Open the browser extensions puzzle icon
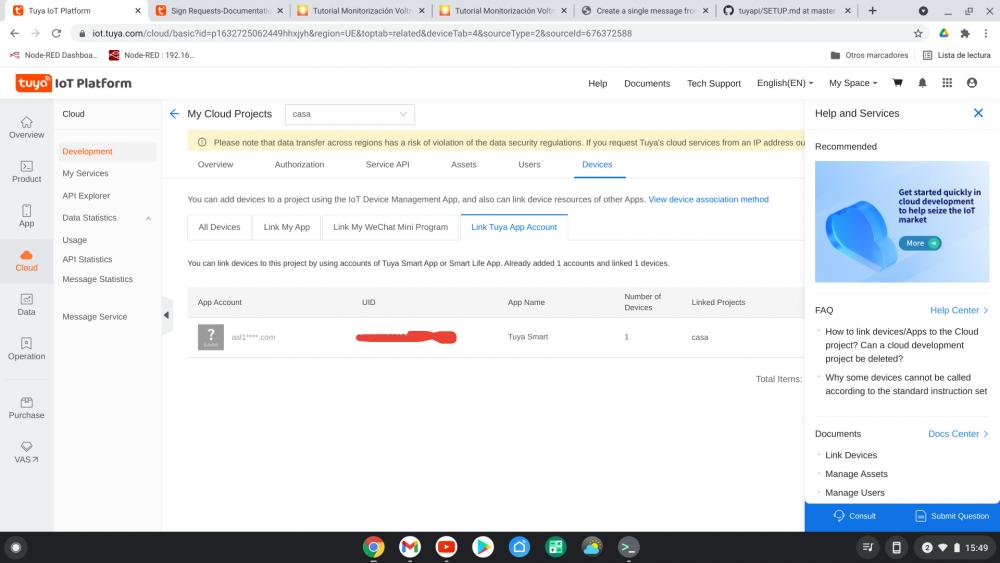The height and width of the screenshot is (563, 1000). 965,33
